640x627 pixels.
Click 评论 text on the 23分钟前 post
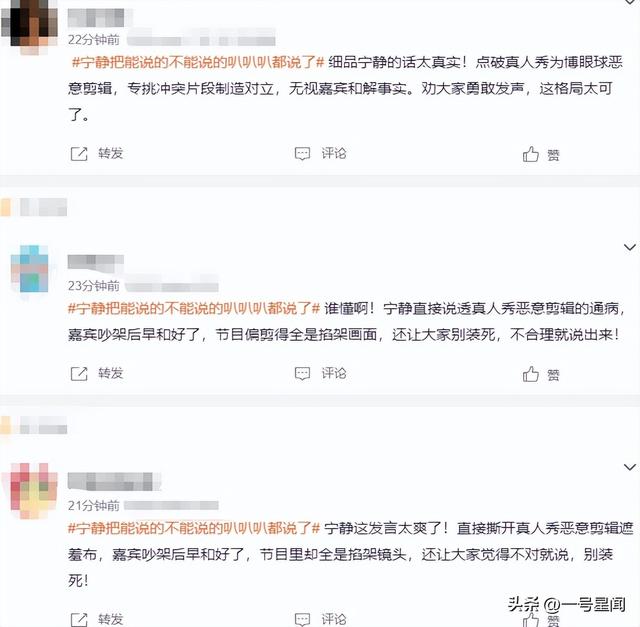pyautogui.click(x=333, y=373)
